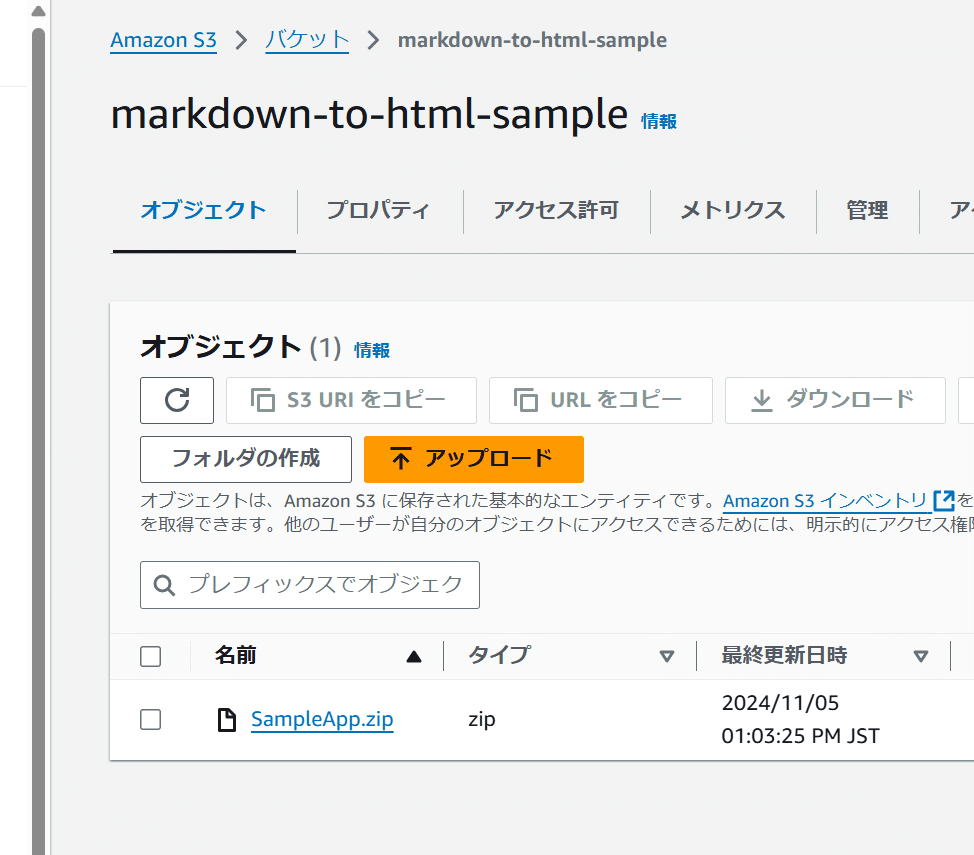Download the selected object

[x=834, y=400]
